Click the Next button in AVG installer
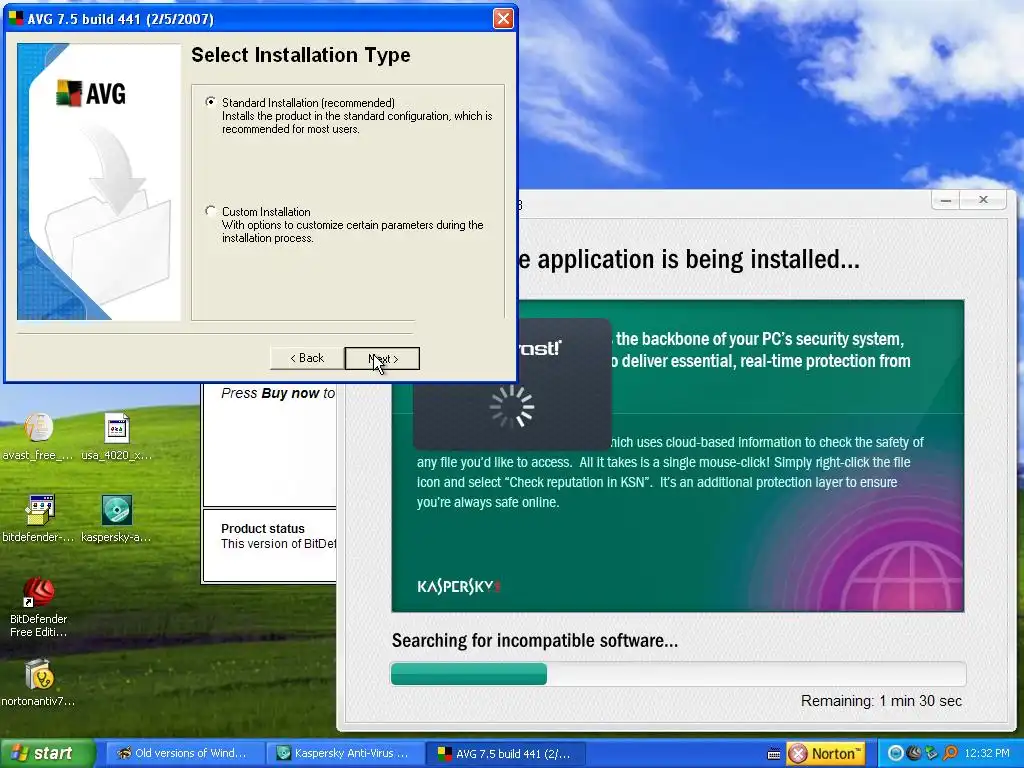 [x=382, y=359]
